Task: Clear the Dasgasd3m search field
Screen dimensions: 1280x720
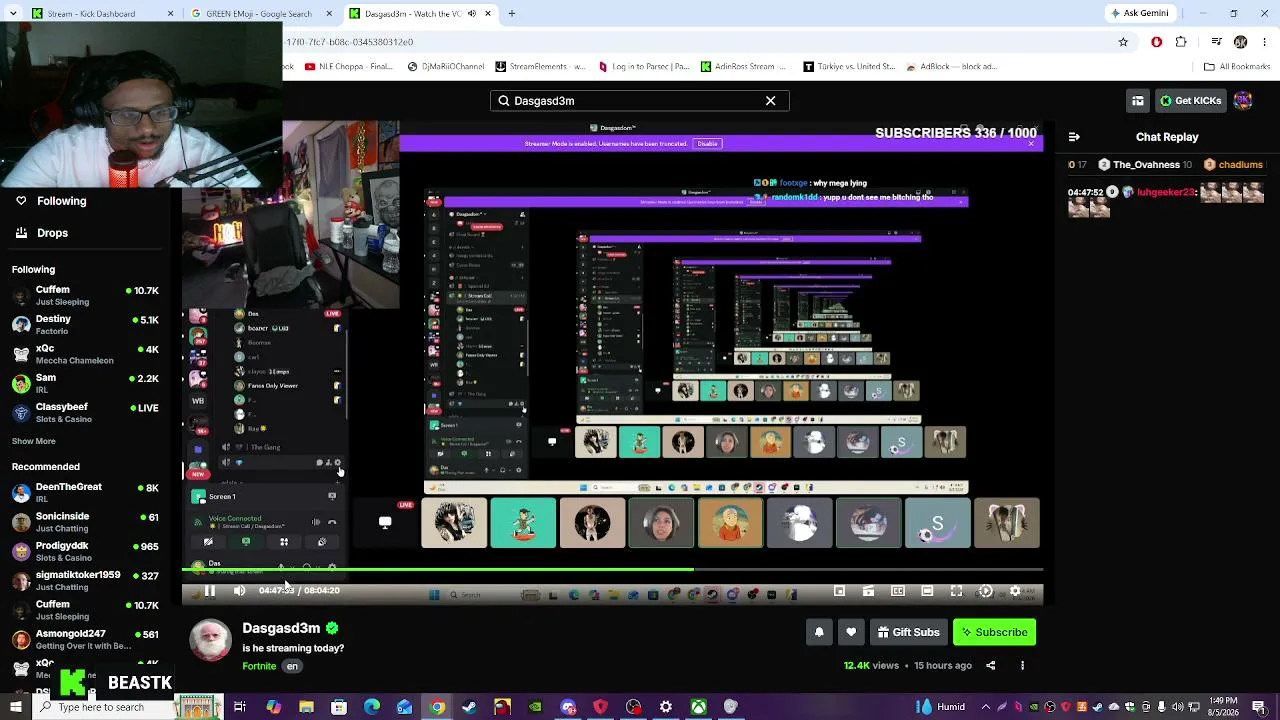Action: (770, 101)
